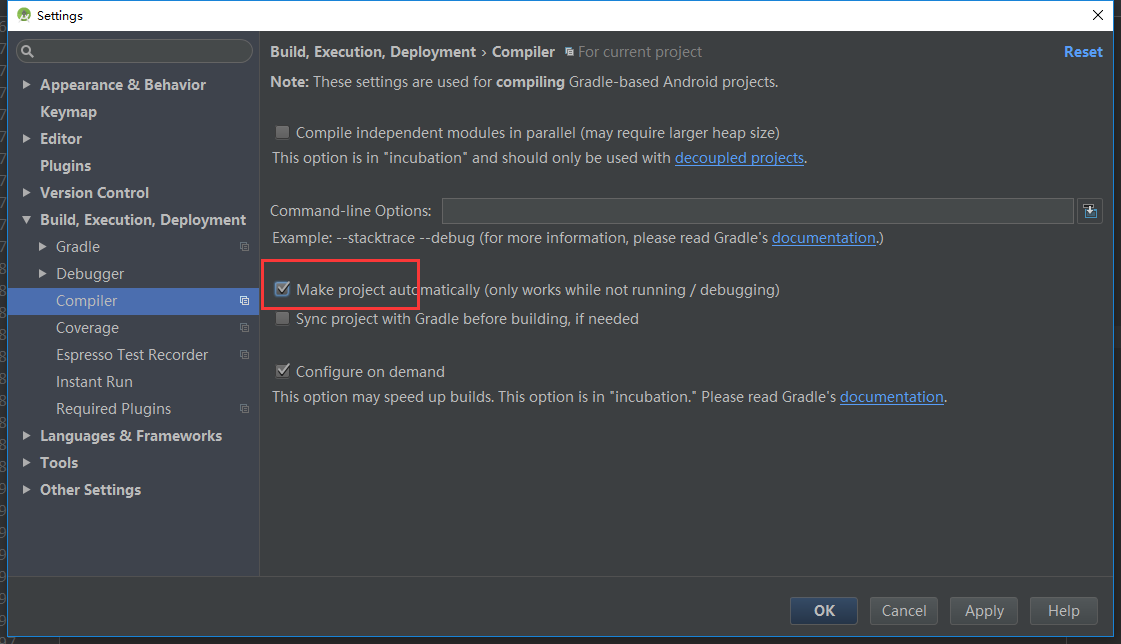Click project icon beside Required Plugins
The image size is (1121, 644).
(245, 409)
